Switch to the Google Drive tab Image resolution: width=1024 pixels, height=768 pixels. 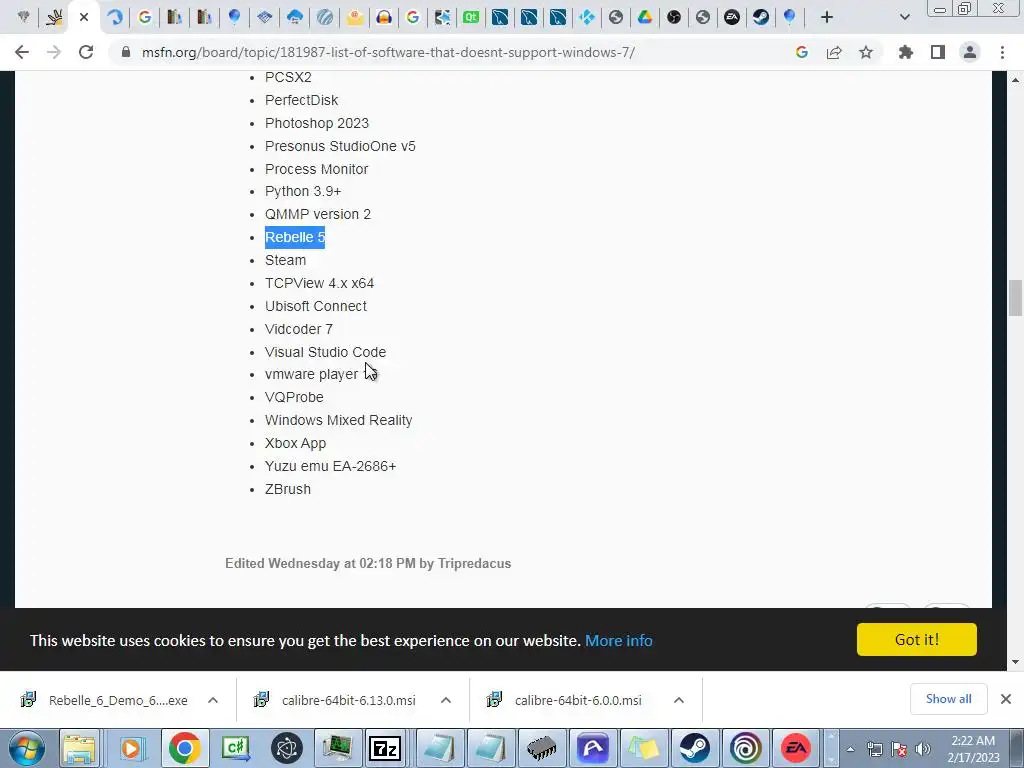[645, 17]
